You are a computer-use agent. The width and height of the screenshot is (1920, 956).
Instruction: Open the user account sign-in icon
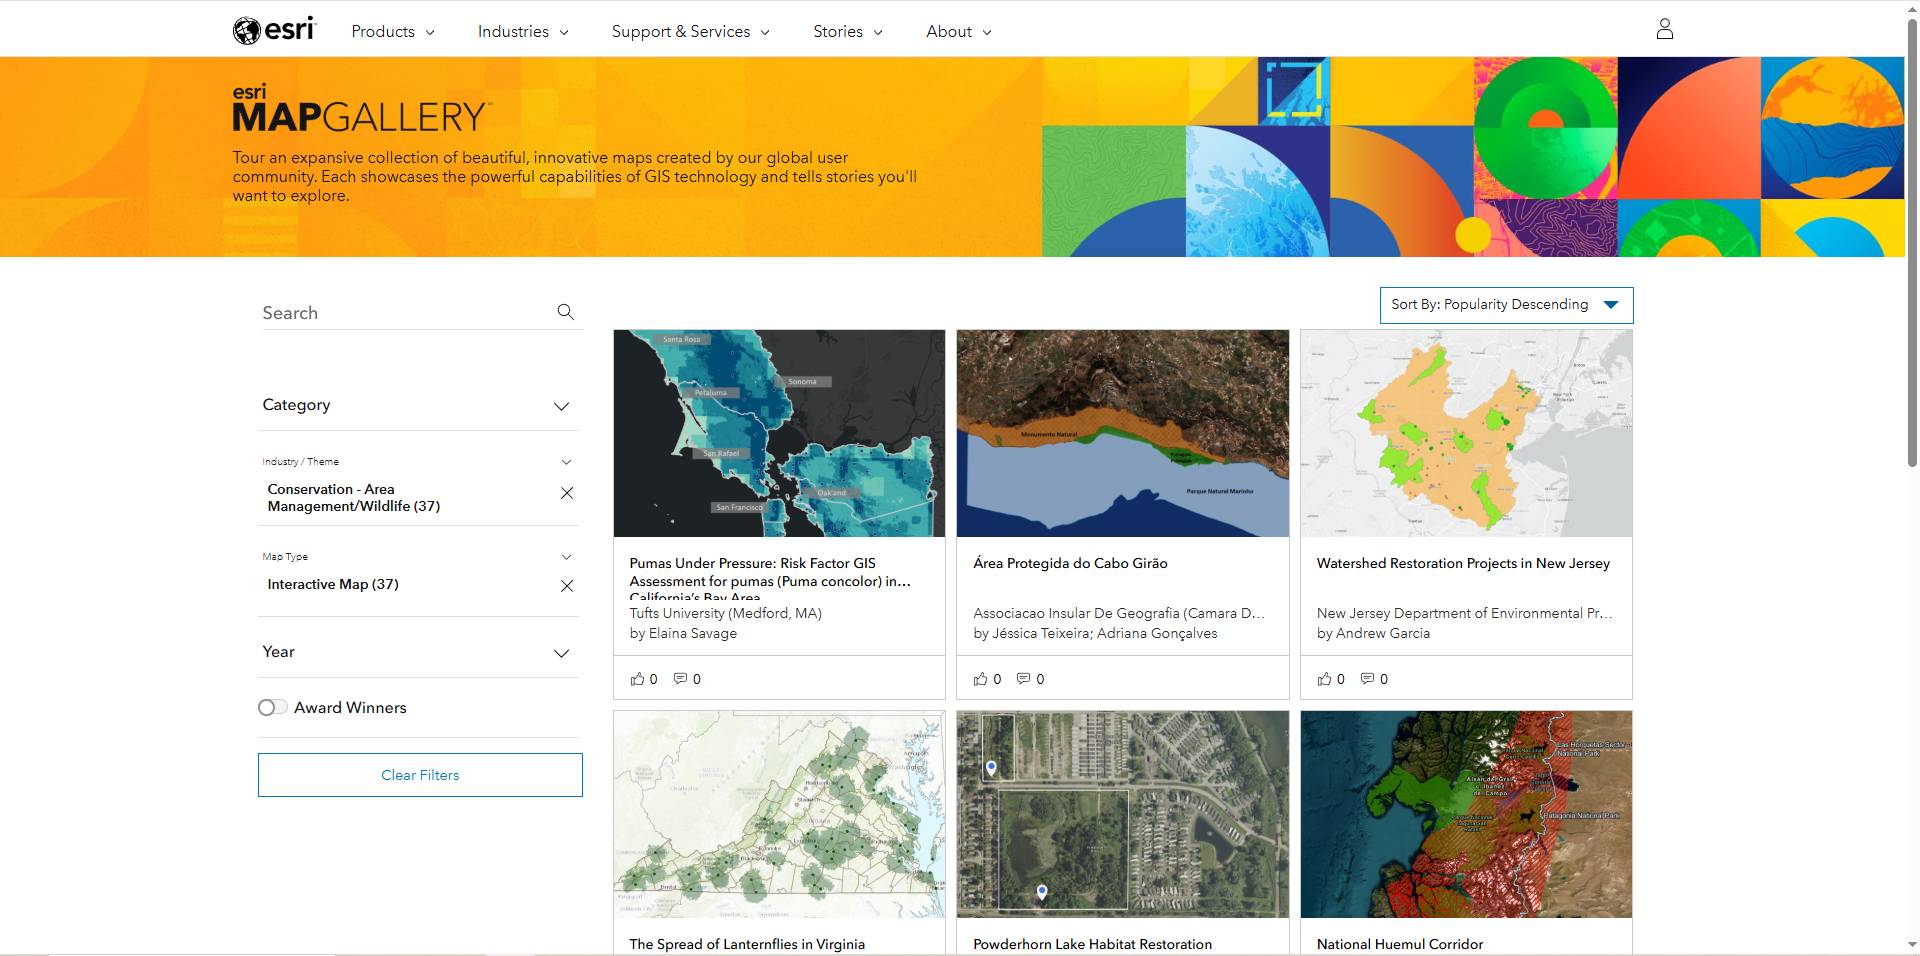coord(1664,29)
